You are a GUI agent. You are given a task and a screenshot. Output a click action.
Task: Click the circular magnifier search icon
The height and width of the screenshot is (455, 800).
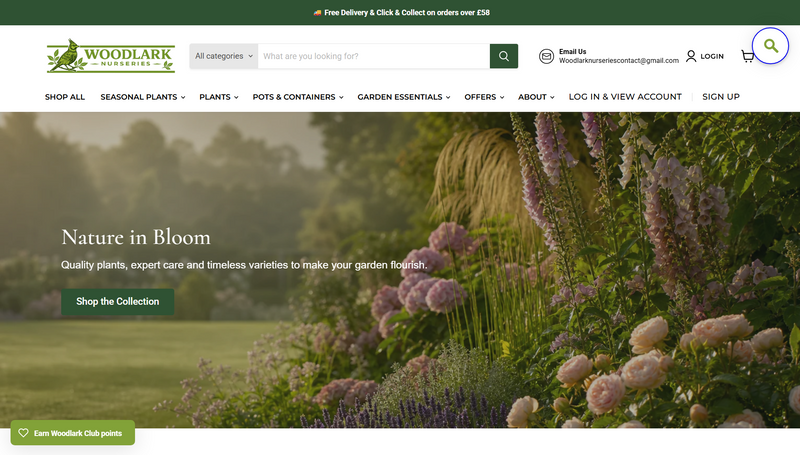pyautogui.click(x=770, y=46)
